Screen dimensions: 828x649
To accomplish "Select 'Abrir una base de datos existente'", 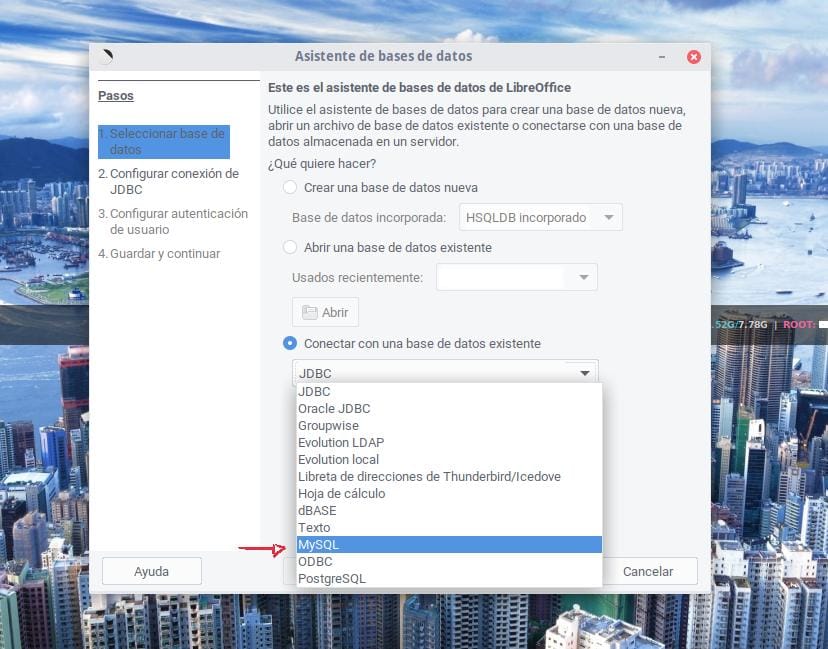I will click(x=290, y=247).
